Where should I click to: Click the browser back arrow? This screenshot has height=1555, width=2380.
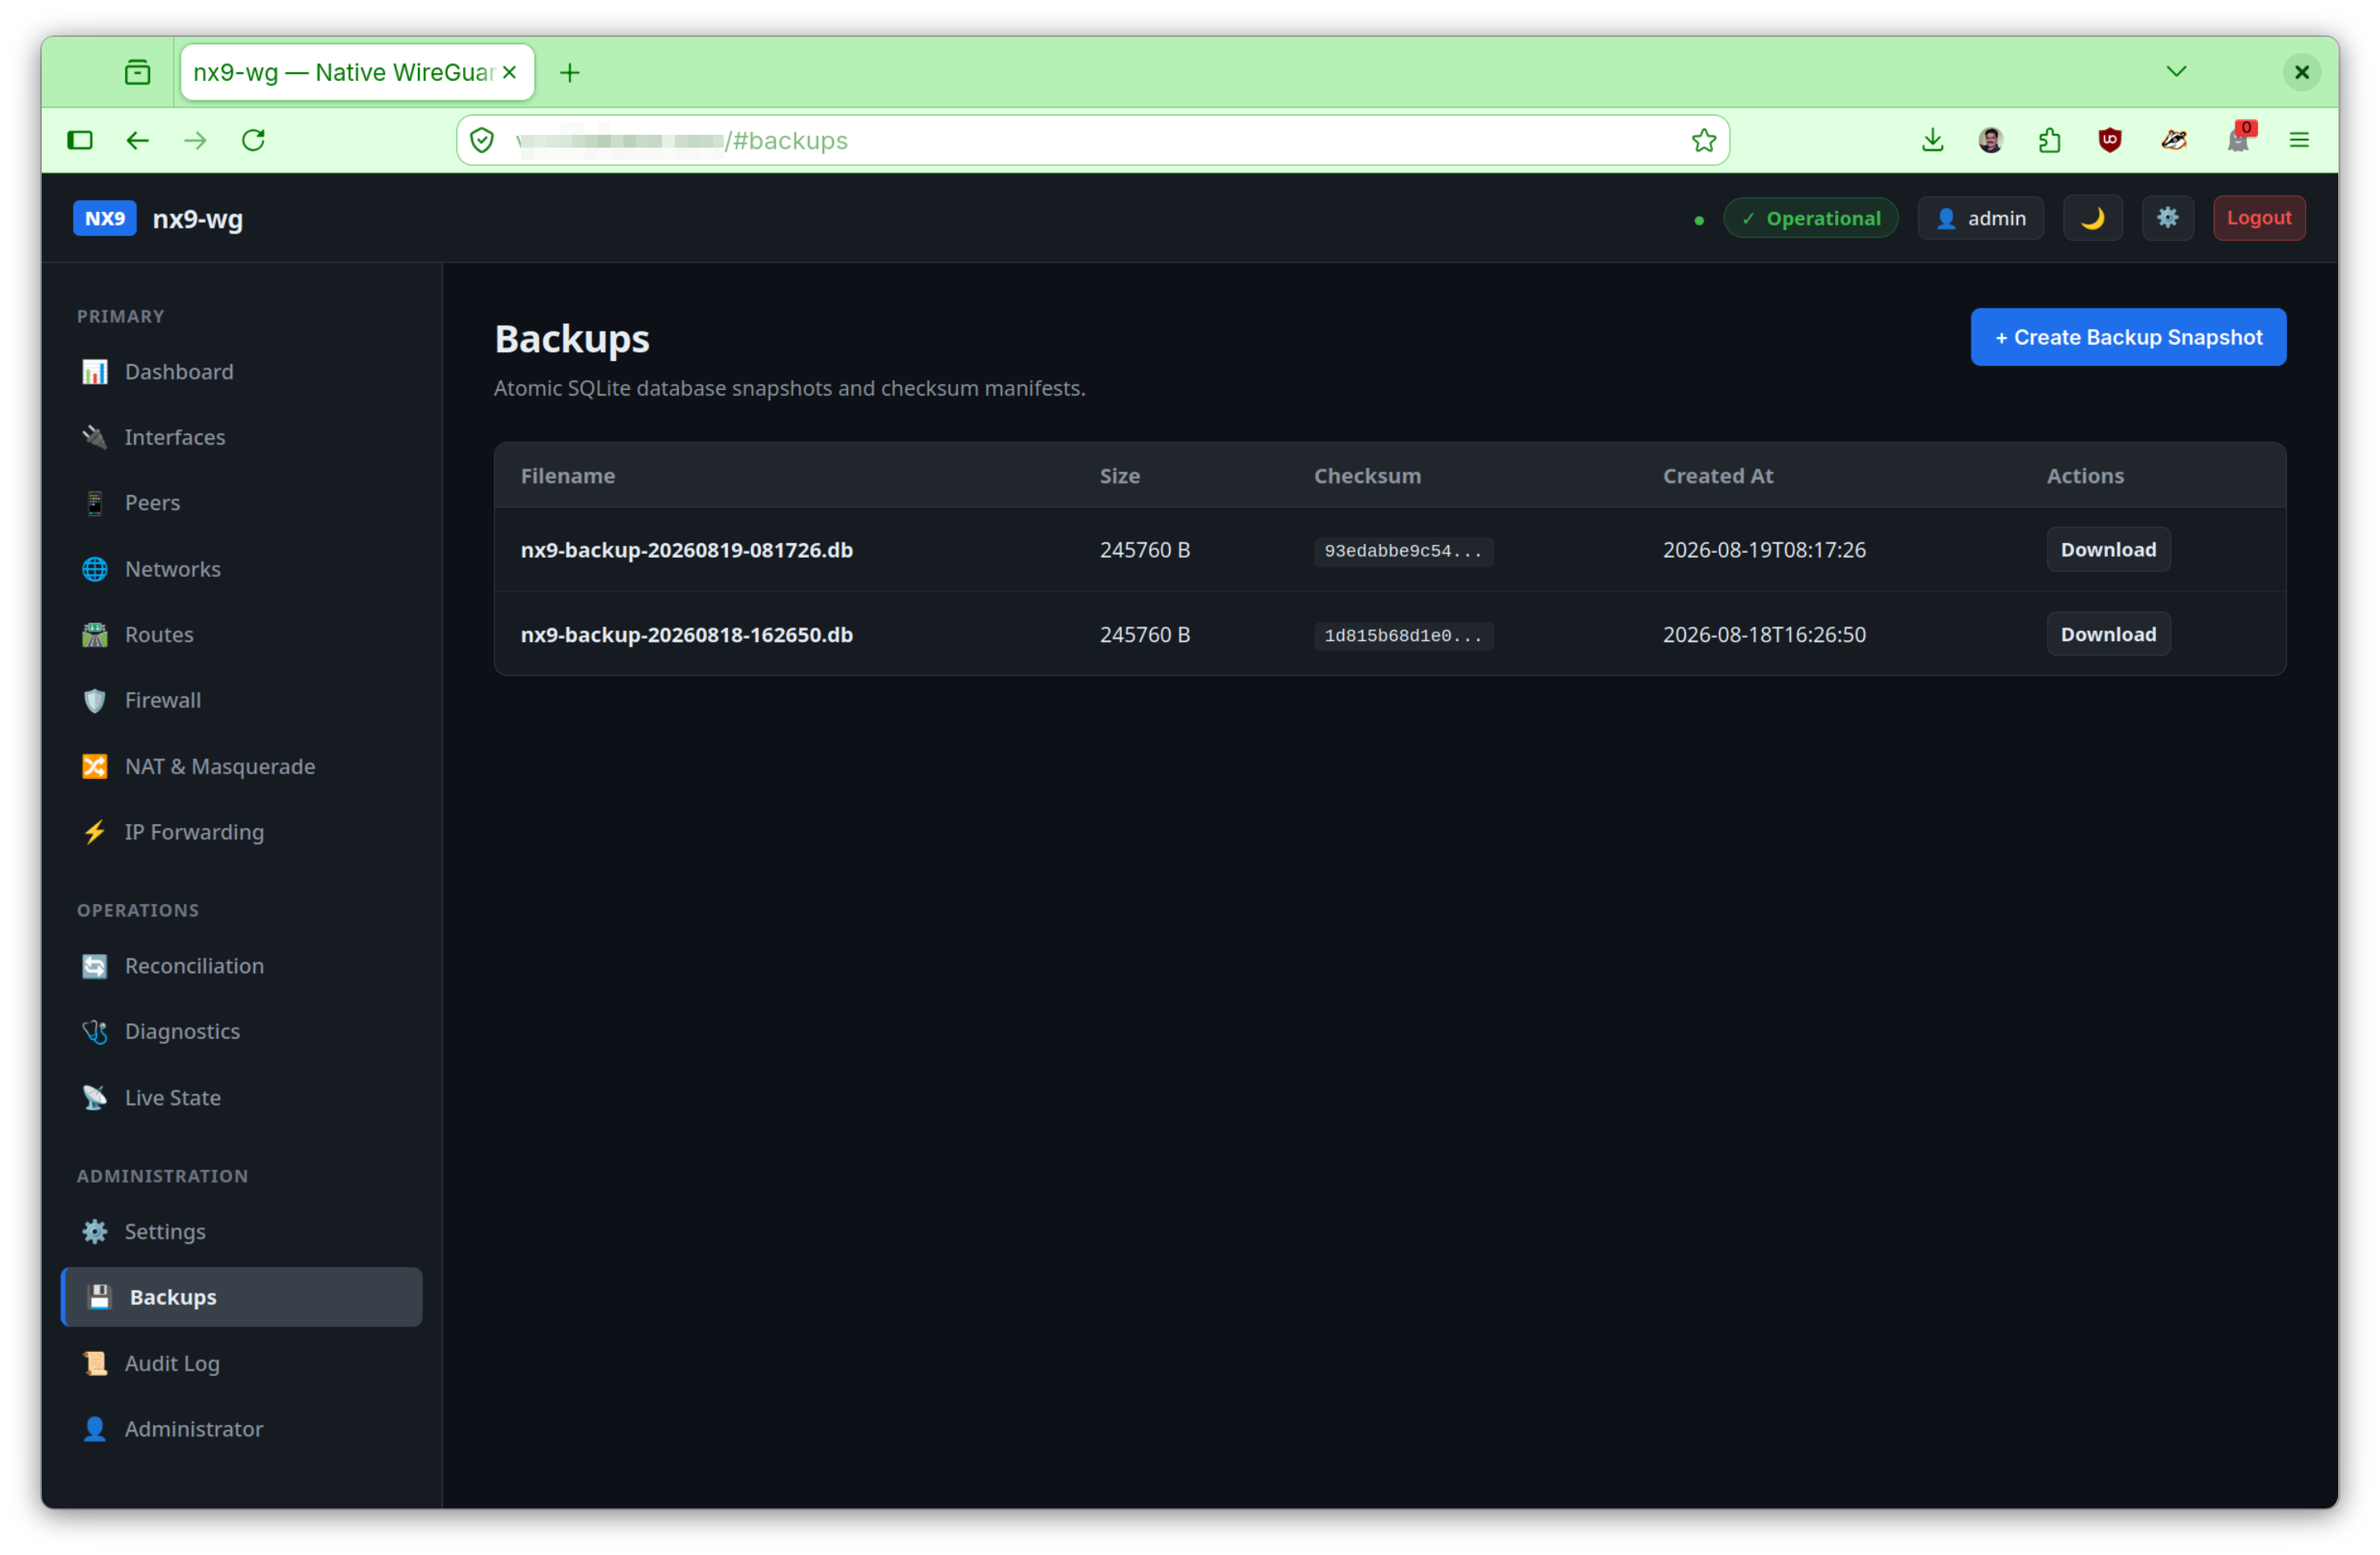138,140
